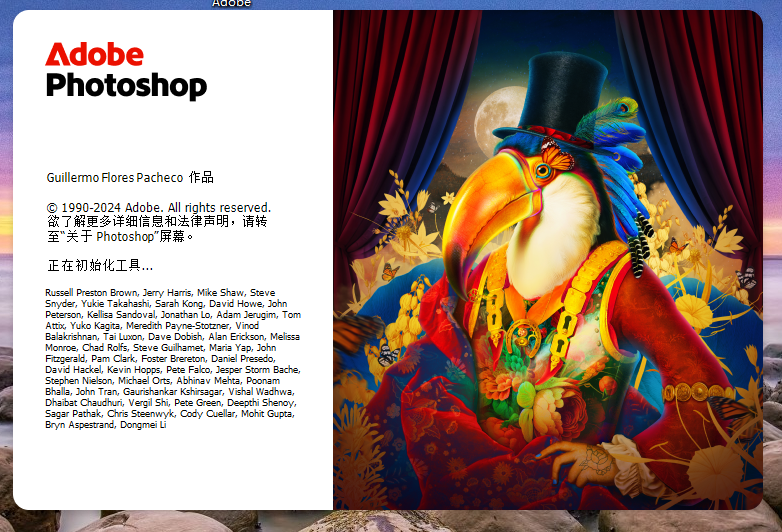Click the toucan splash artwork image
Screen dimensions: 782x532
[x=548, y=260]
